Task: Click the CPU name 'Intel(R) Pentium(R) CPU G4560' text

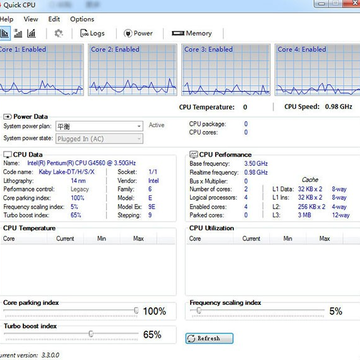Action: tap(81, 163)
